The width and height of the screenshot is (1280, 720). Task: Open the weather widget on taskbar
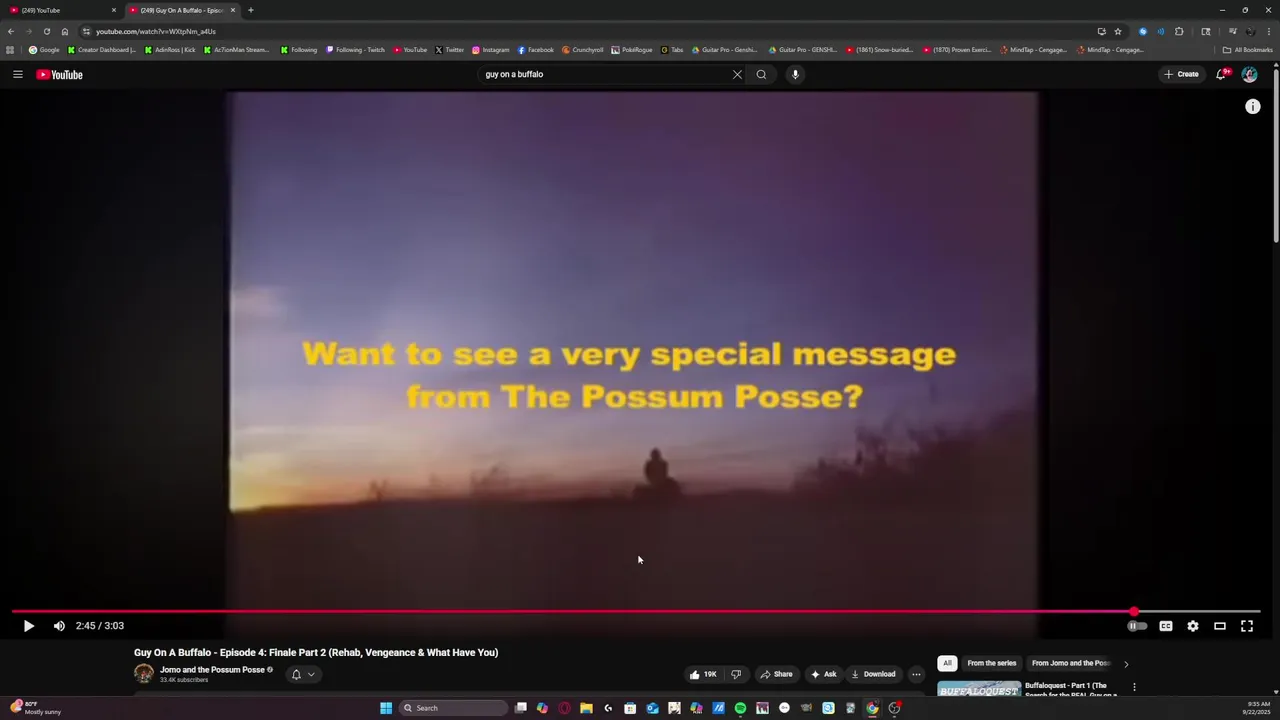[x=35, y=708]
